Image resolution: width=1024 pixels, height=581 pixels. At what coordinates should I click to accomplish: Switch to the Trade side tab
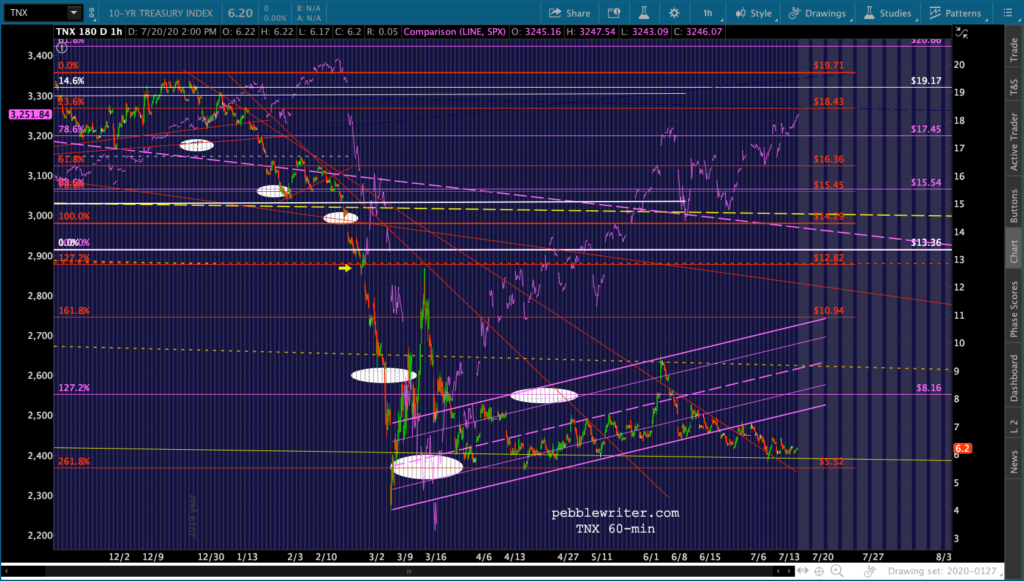(1014, 50)
